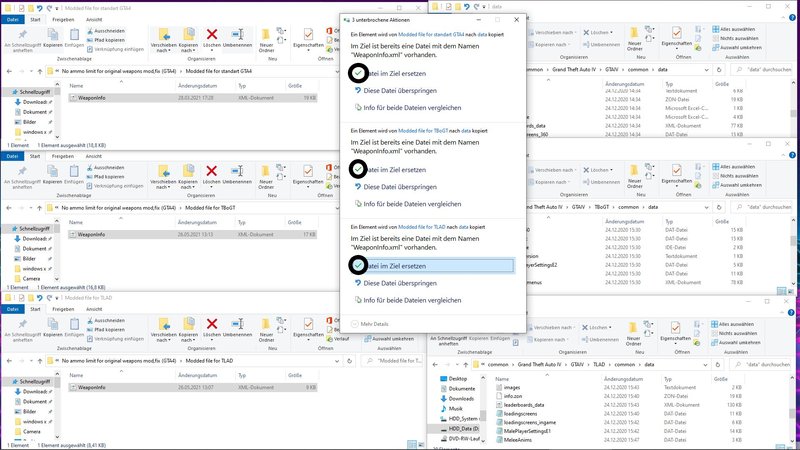Expand address history in GTAIV data window
This screenshot has width=800, height=450.
(707, 69)
